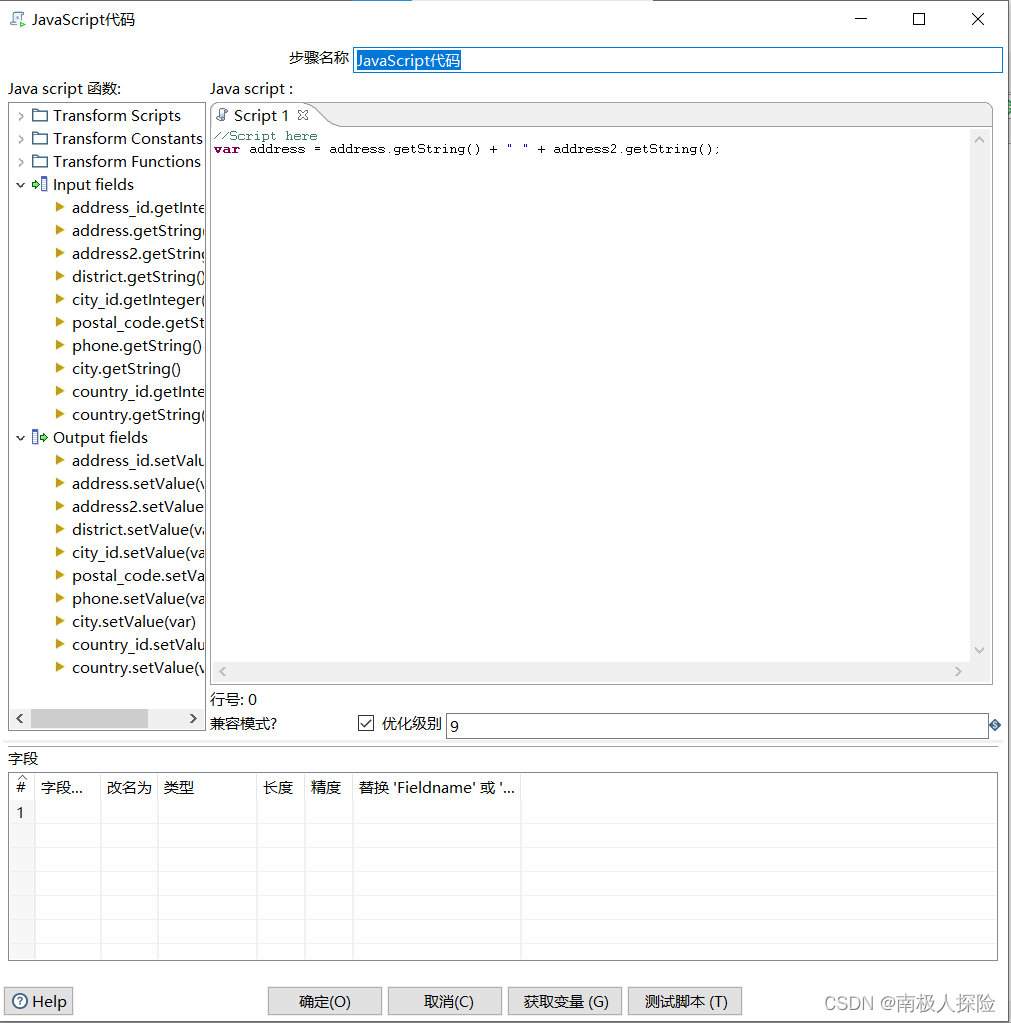1011x1023 pixels.
Task: Collapse the Output fields node
Action: (21, 438)
